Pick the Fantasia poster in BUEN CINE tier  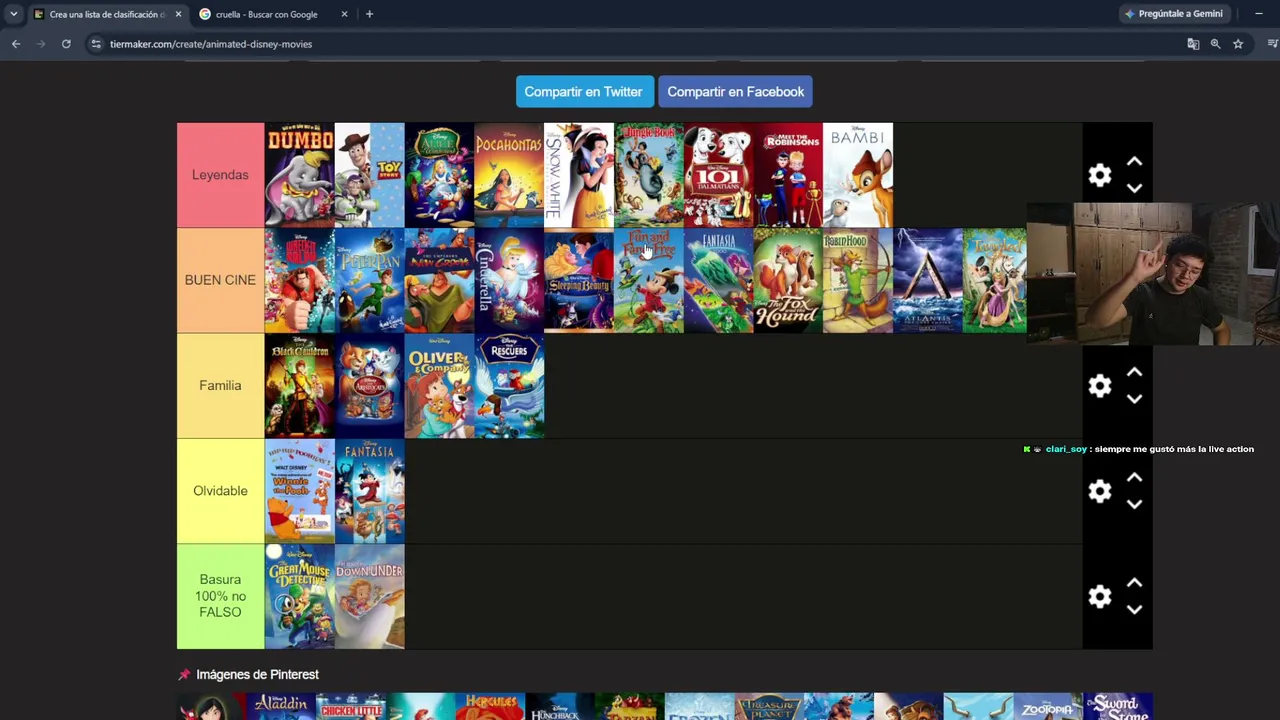(x=718, y=280)
